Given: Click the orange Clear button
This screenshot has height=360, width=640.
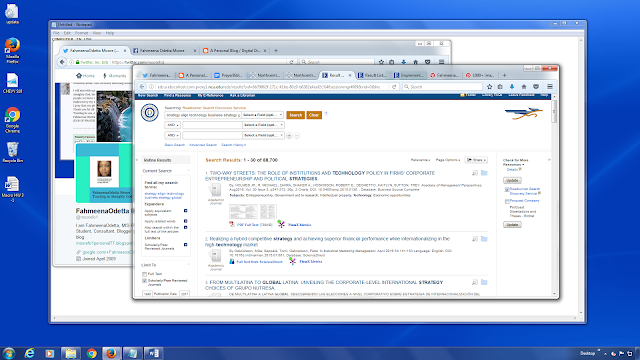Looking at the screenshot, I should coord(314,115).
